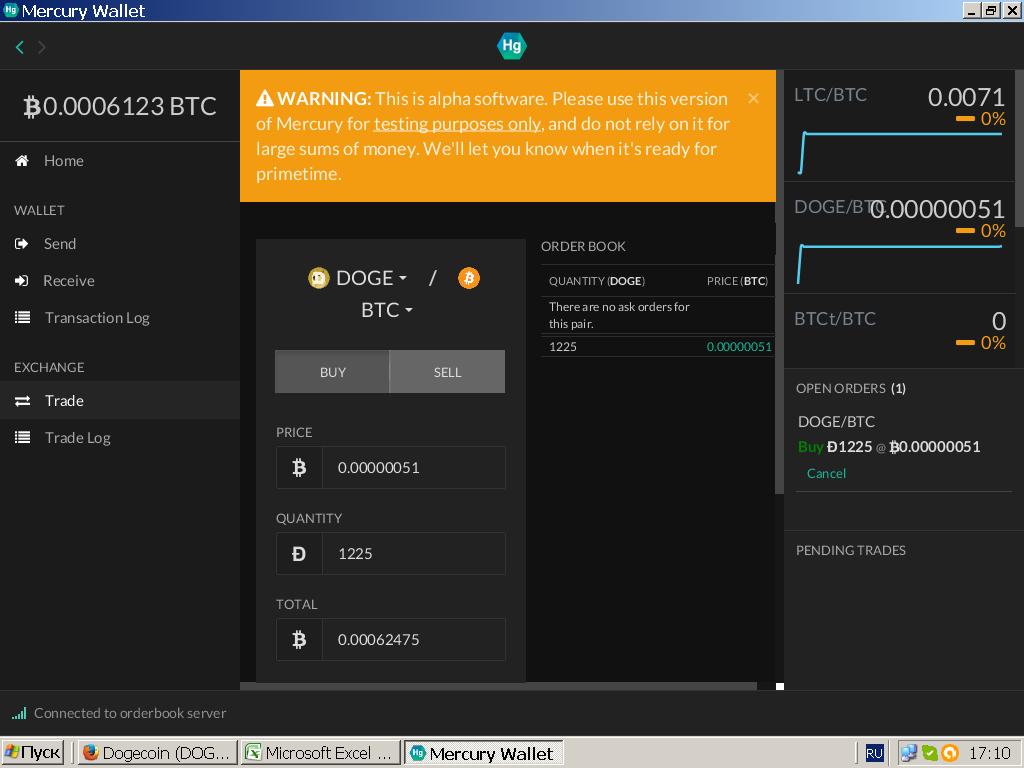
Task: Click the wallet balance 0.0006123 BTC
Action: [120, 106]
